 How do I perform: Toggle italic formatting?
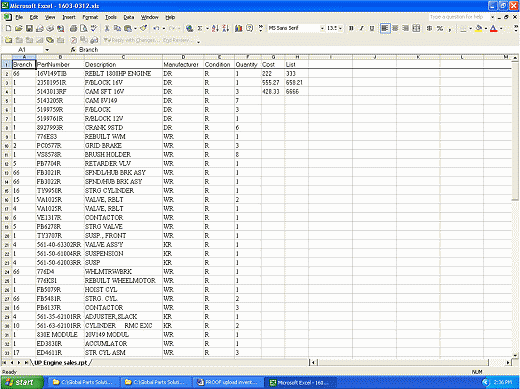point(361,29)
